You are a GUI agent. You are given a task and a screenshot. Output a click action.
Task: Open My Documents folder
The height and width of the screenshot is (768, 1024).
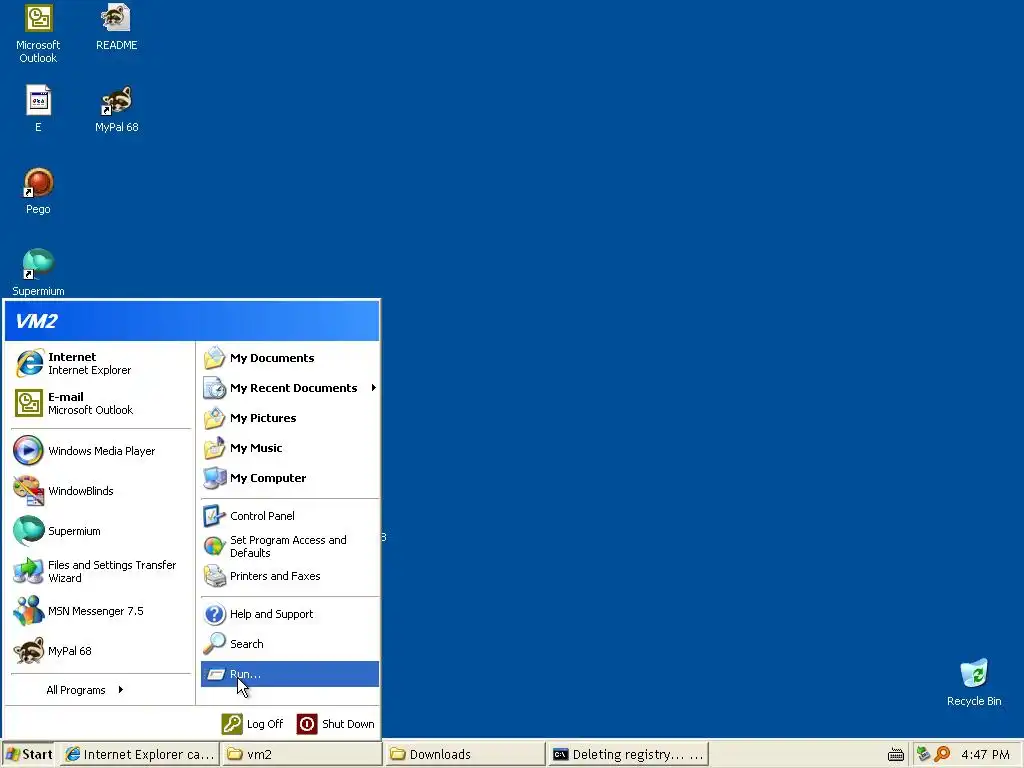pos(290,358)
